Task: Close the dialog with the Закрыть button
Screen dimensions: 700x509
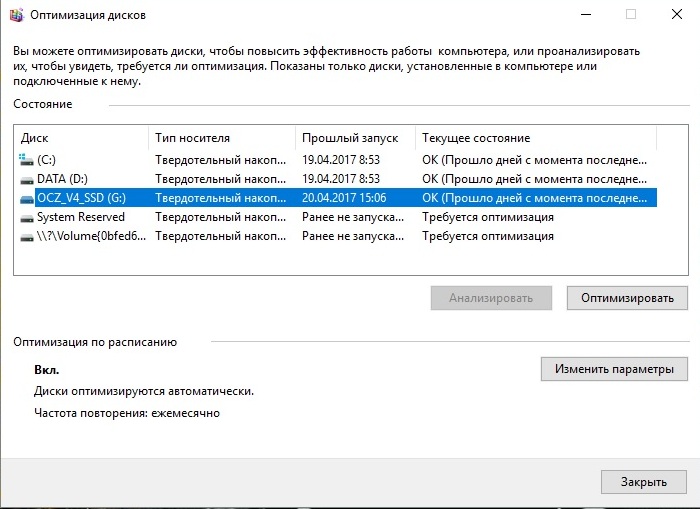Action: pos(643,482)
